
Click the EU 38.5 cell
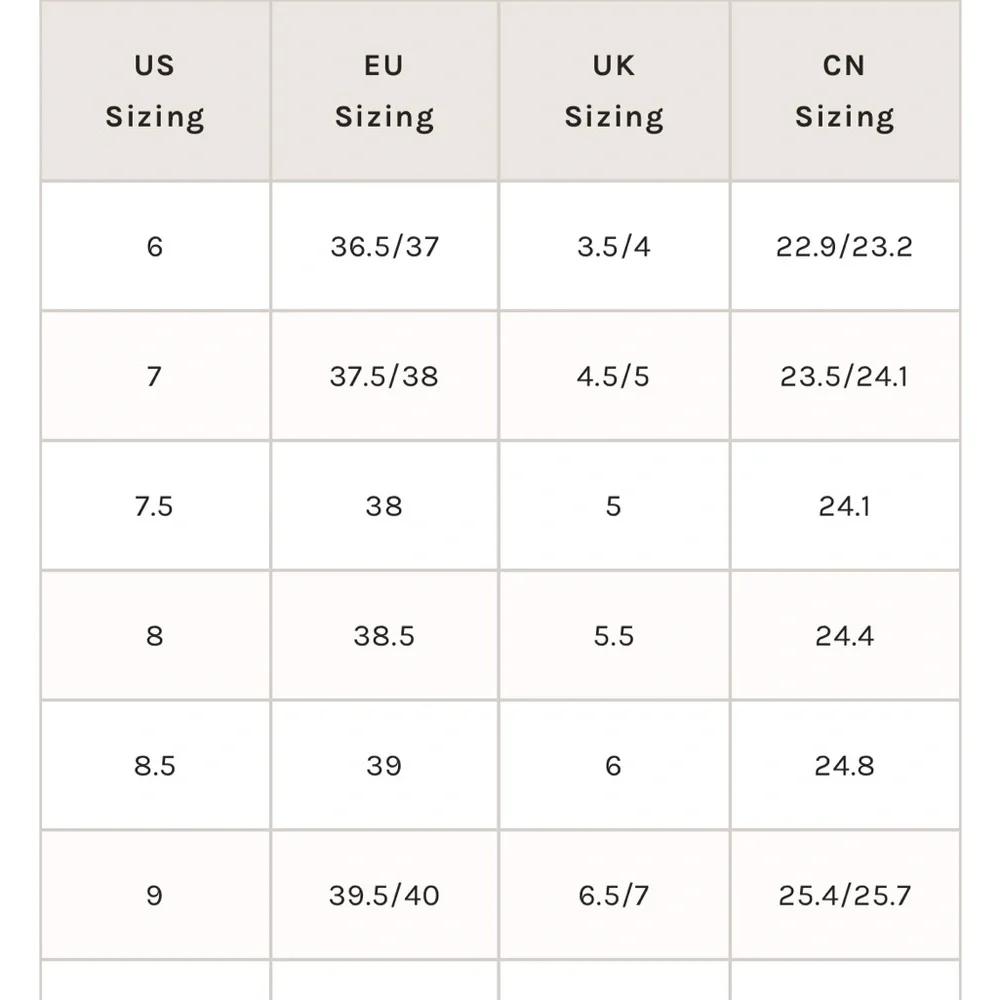point(385,636)
